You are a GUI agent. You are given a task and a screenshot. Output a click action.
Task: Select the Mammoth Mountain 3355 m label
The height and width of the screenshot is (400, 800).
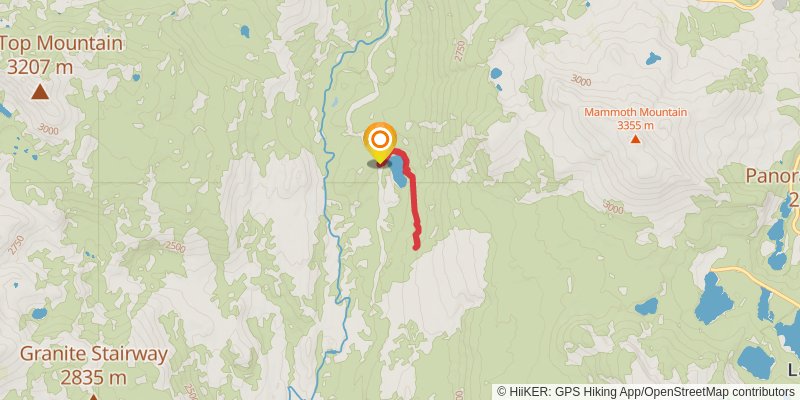coord(635,118)
